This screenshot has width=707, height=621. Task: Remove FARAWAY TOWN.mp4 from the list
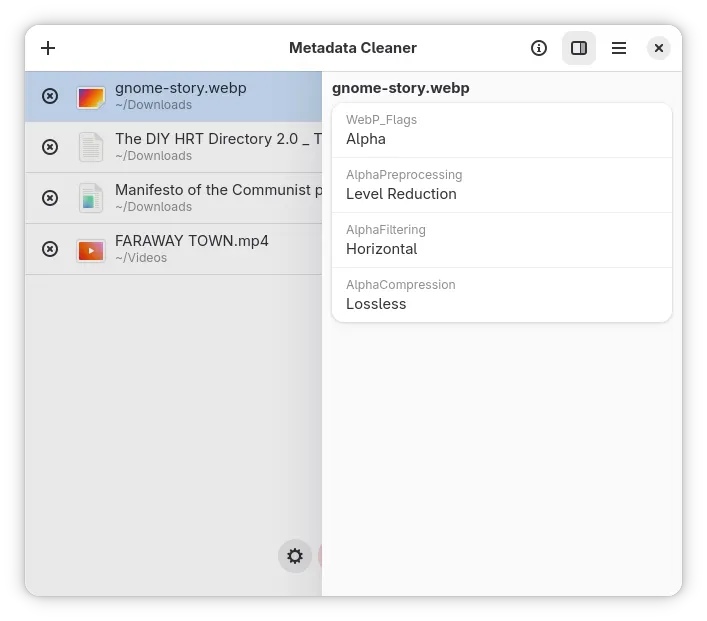pos(50,249)
